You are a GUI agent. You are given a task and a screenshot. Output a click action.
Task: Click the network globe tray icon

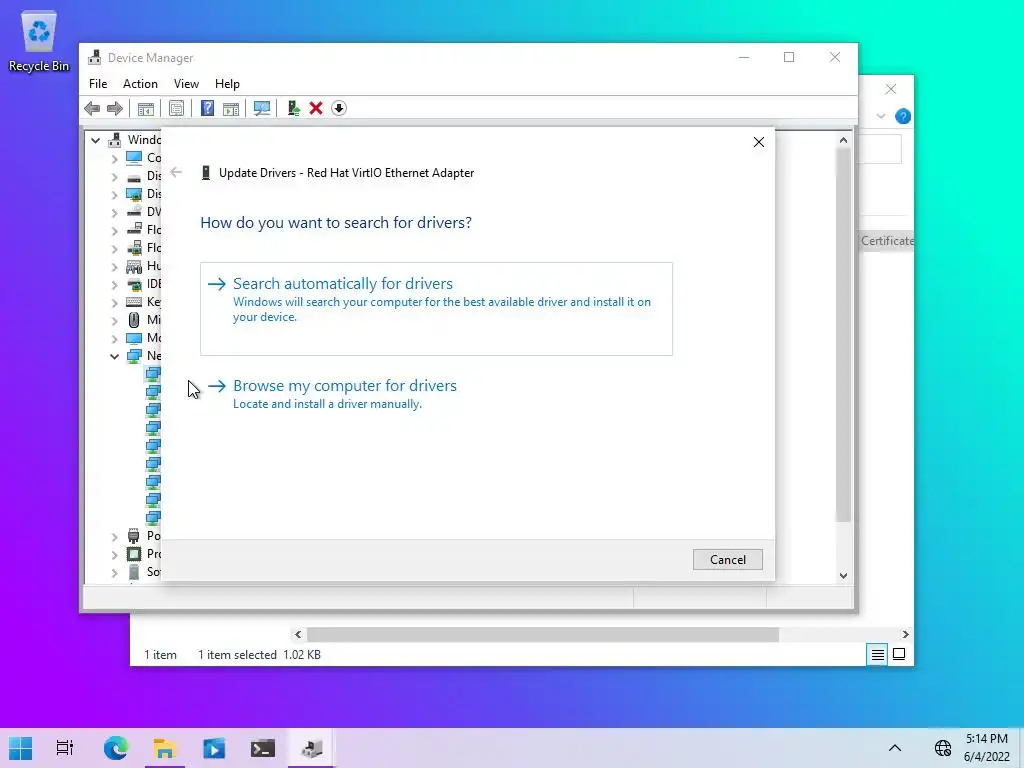(x=942, y=748)
